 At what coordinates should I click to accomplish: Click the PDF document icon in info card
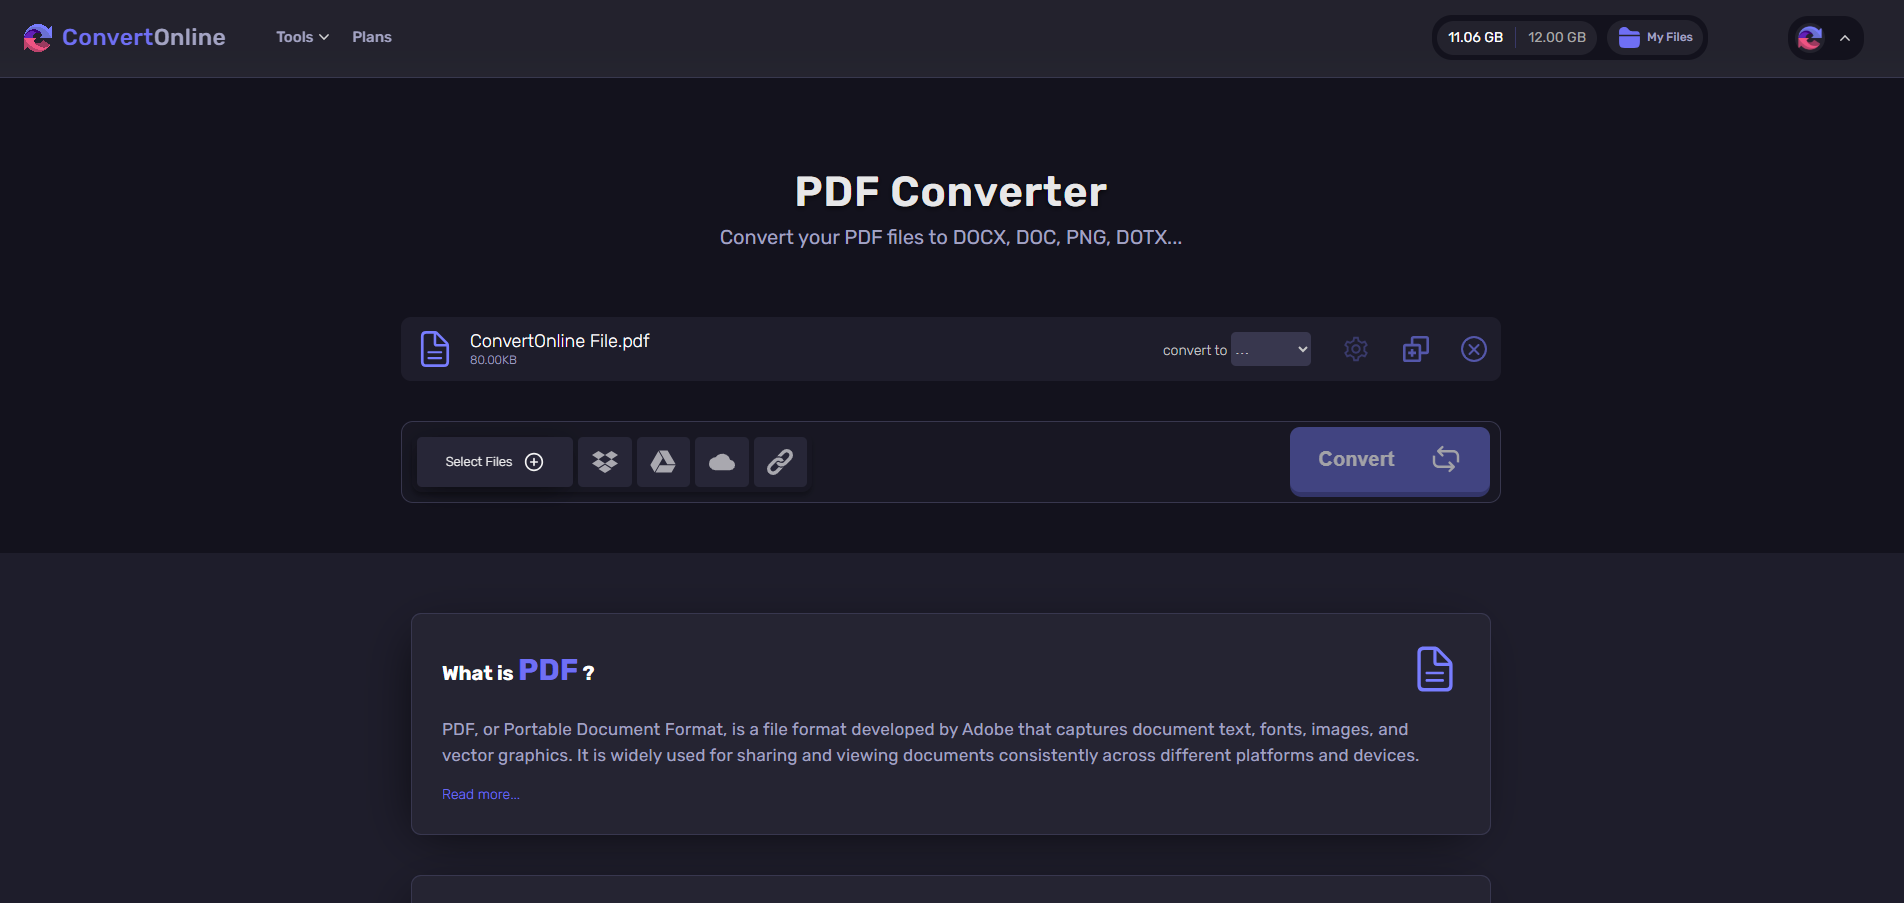click(x=1434, y=669)
